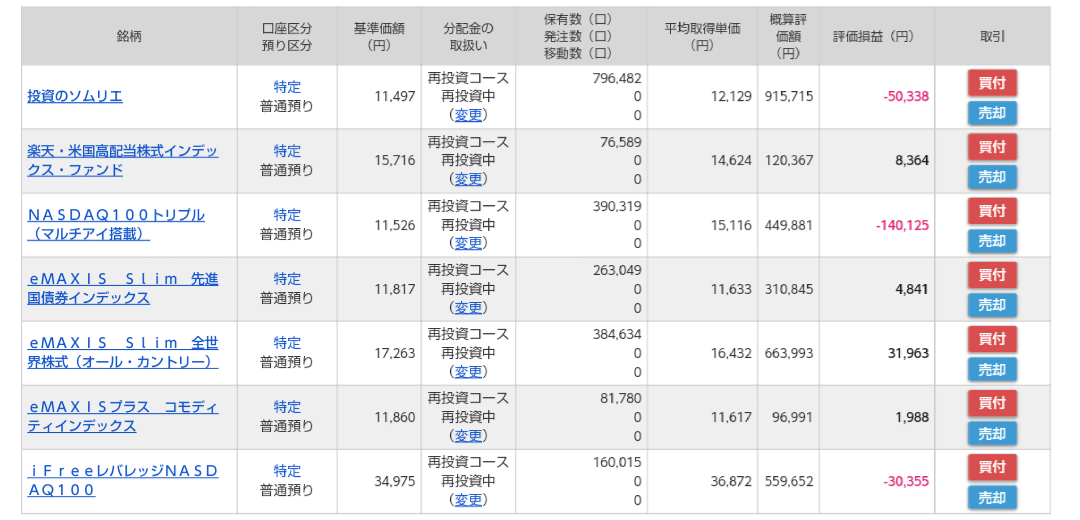
Task: Click 売却 for eMAXISプラス コモディティ row
Action: point(992,434)
